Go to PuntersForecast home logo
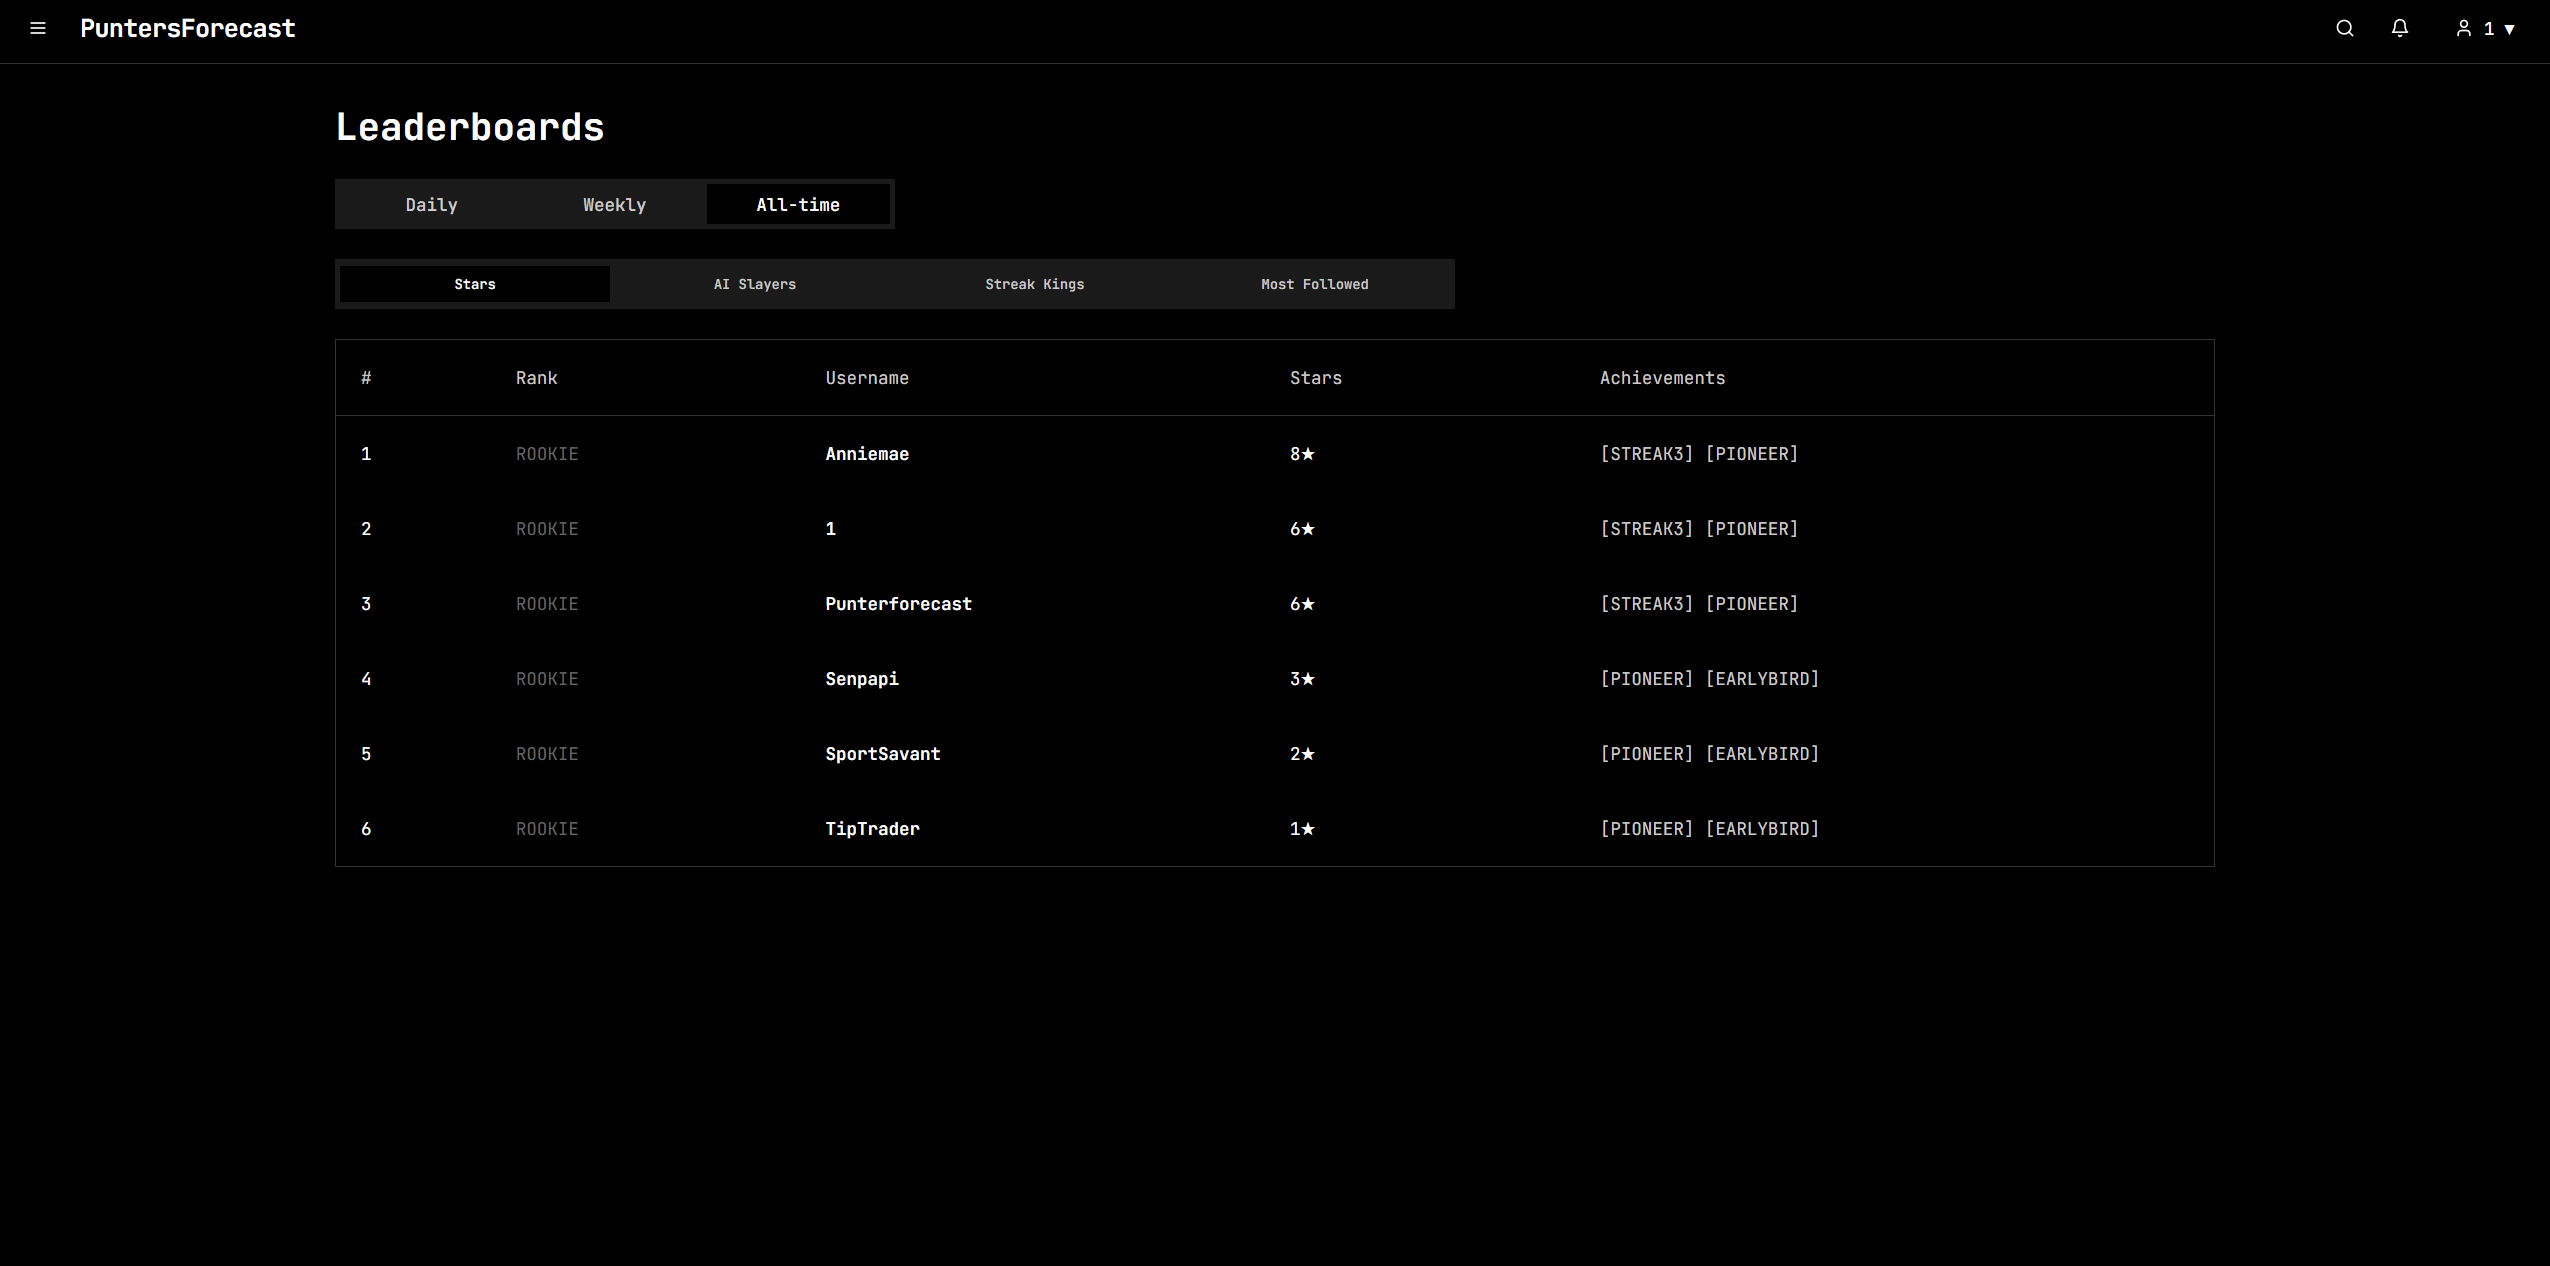This screenshot has width=2550, height=1266. pyautogui.click(x=187, y=28)
